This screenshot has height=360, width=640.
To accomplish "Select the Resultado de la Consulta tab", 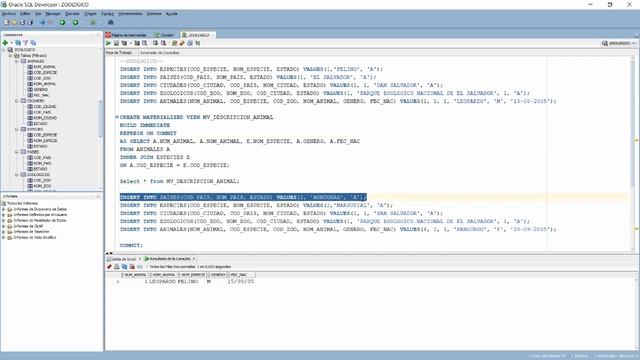I will [x=168, y=259].
